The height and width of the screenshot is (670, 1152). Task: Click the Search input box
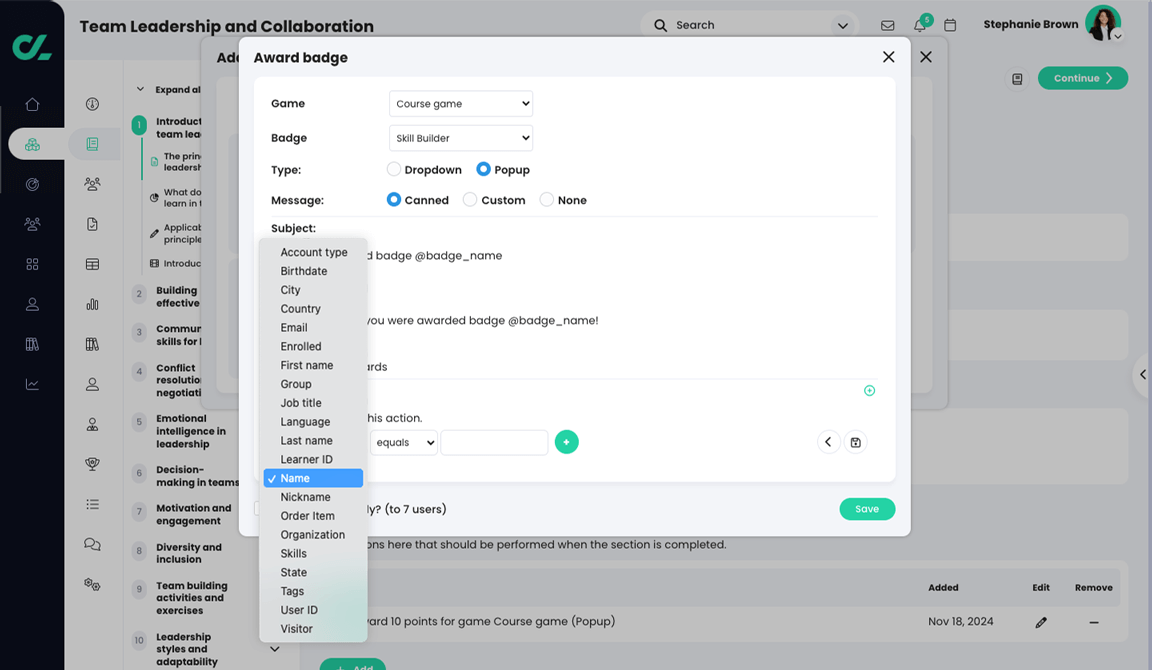[x=749, y=25]
